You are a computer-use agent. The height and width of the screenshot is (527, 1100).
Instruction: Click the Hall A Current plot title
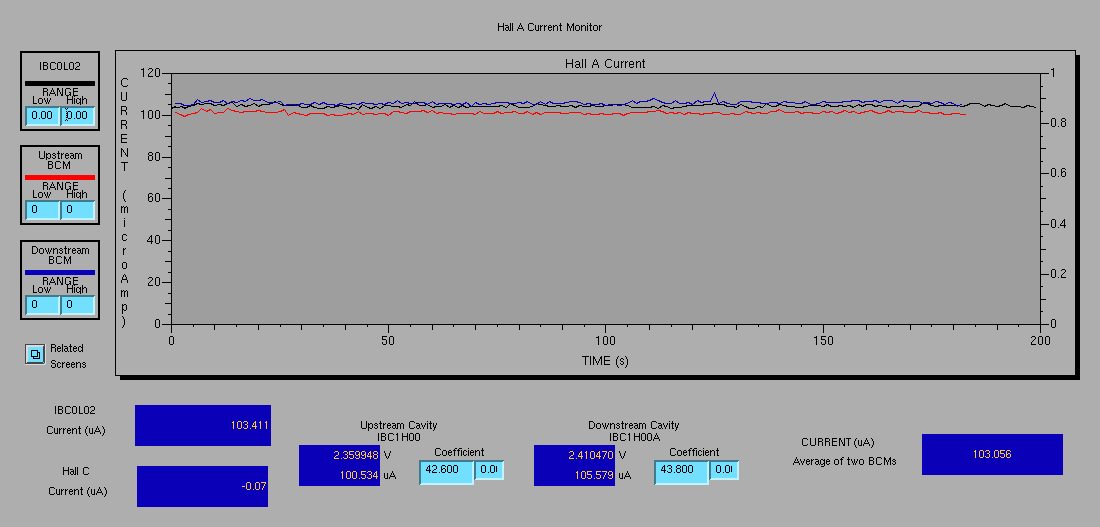pos(605,63)
